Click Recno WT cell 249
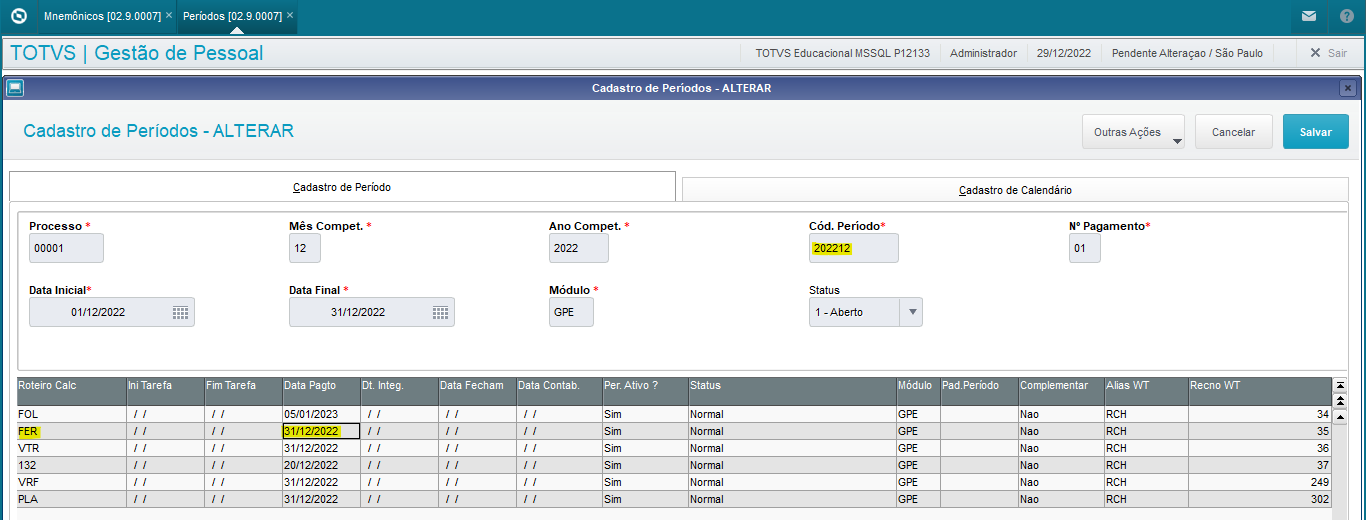Screen dimensions: 1366x520 point(1260,482)
